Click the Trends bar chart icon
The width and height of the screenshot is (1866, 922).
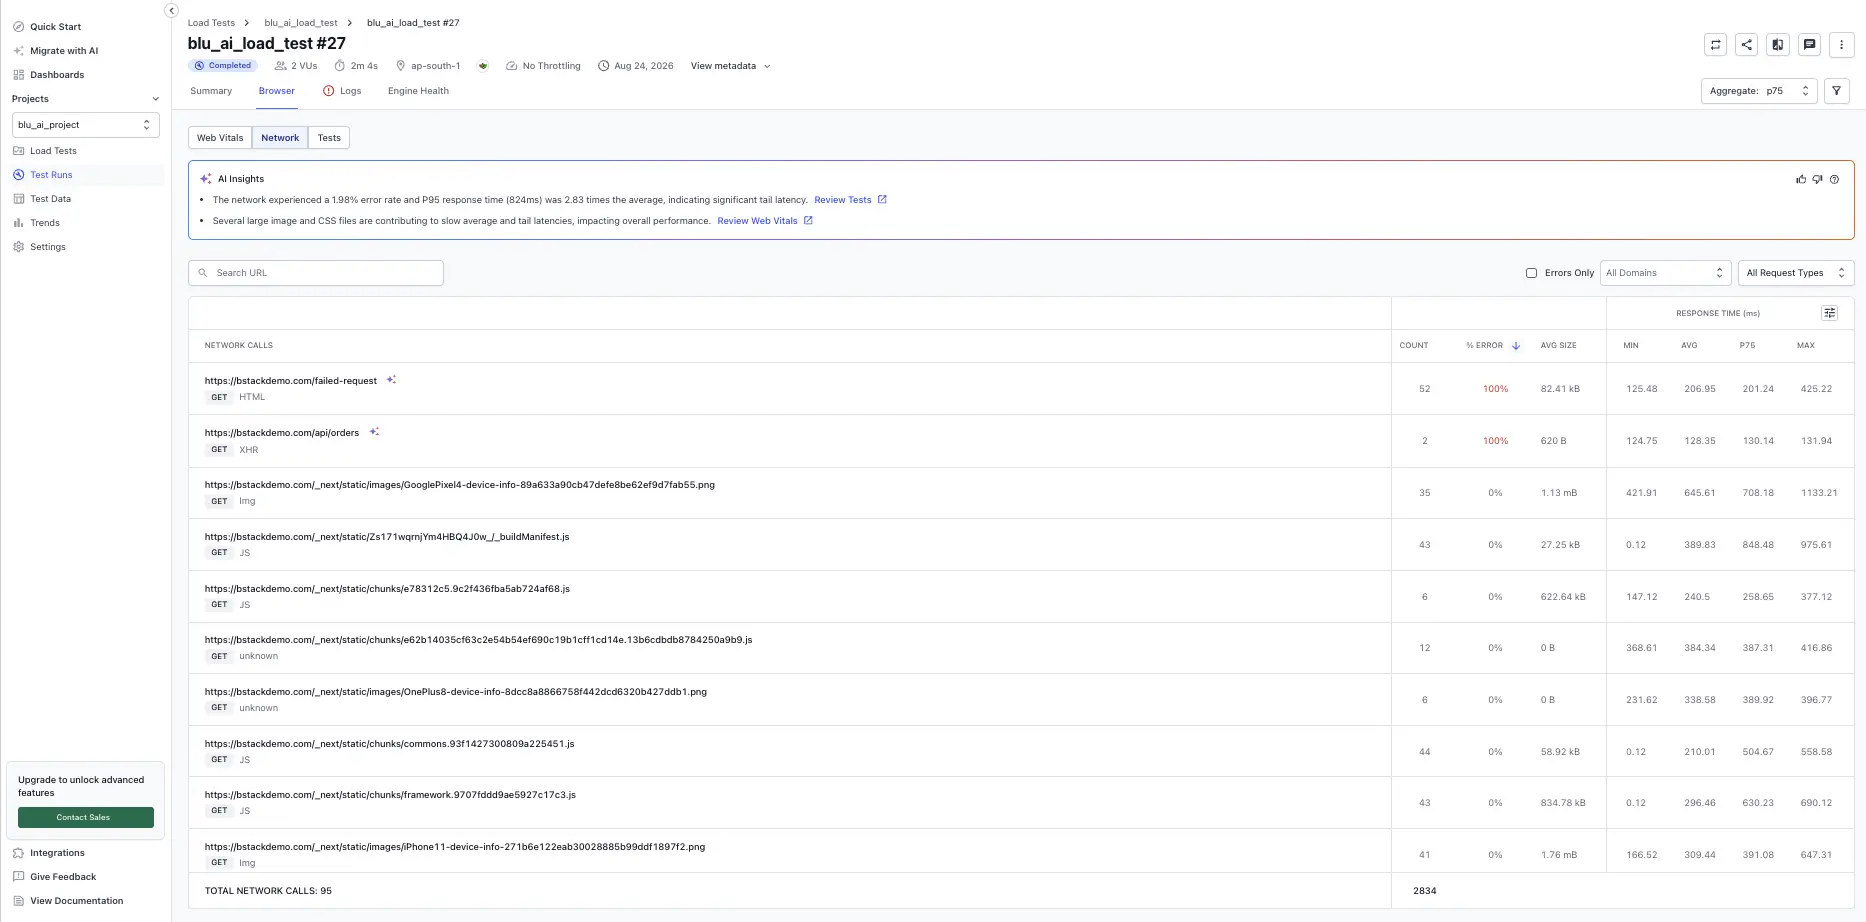point(18,223)
